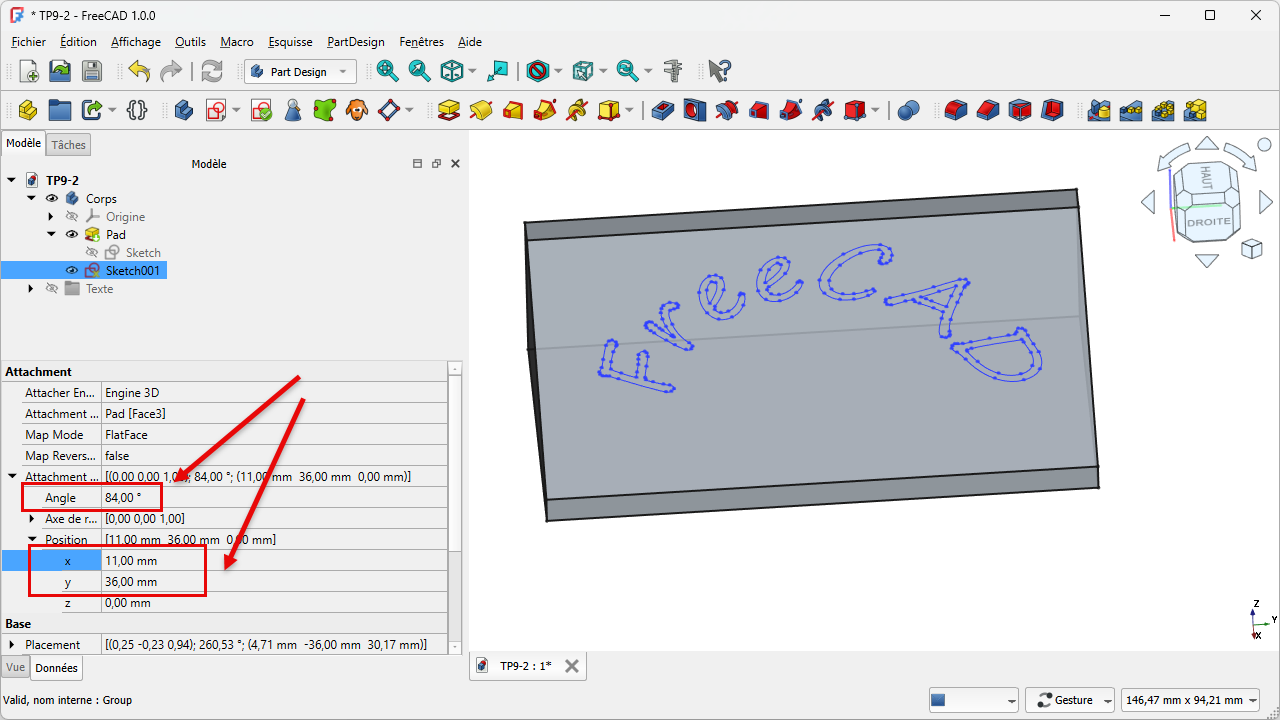Toggle visibility eye of Pad
Screen dimensions: 1280x720
point(72,235)
